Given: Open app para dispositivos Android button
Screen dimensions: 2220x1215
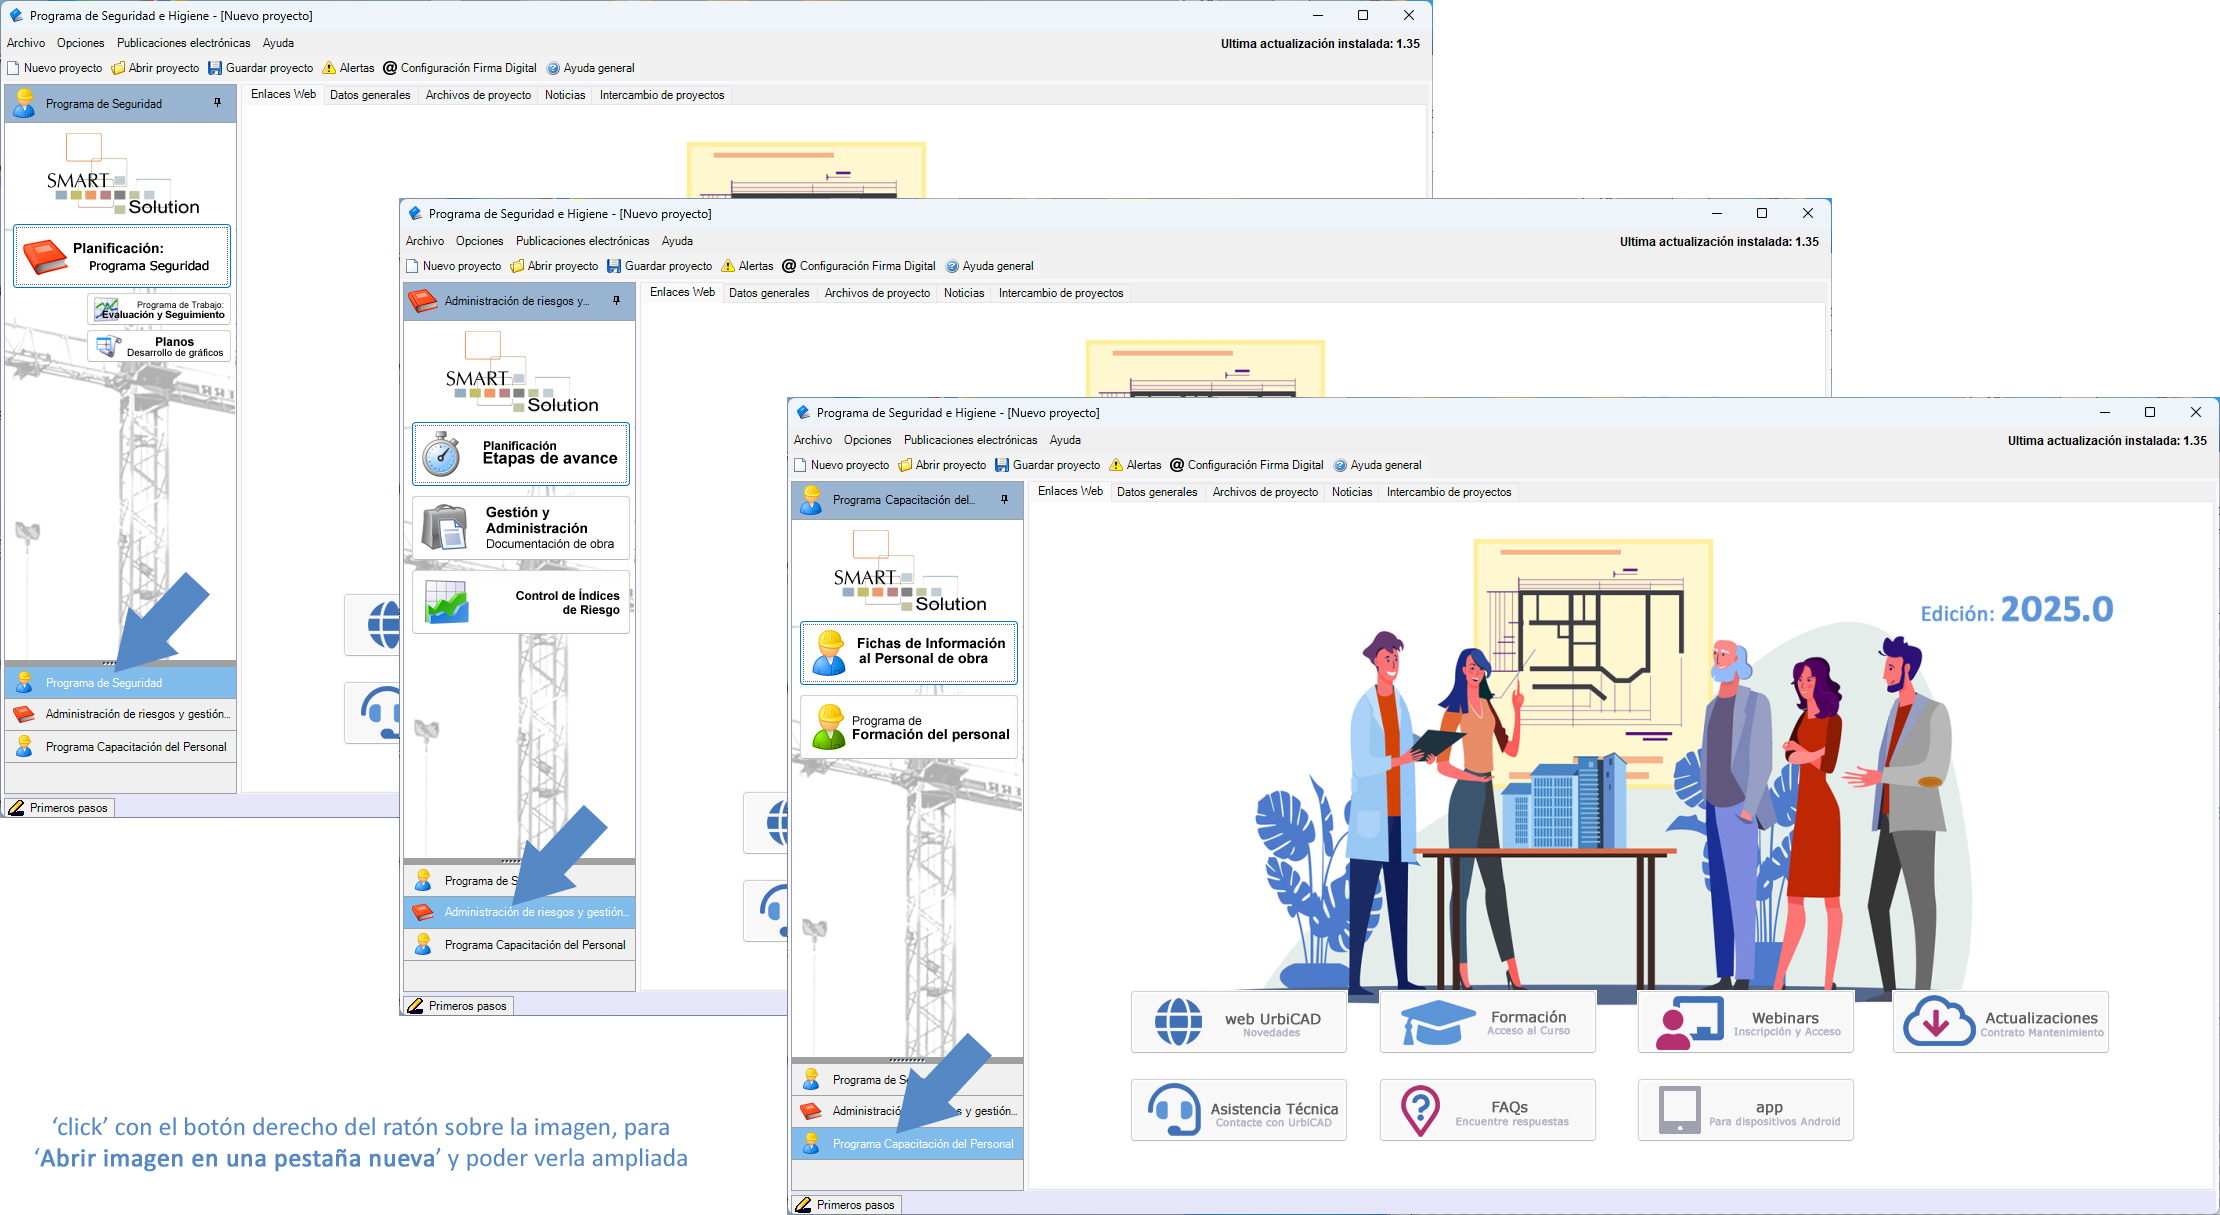Looking at the screenshot, I should pos(1745,1110).
